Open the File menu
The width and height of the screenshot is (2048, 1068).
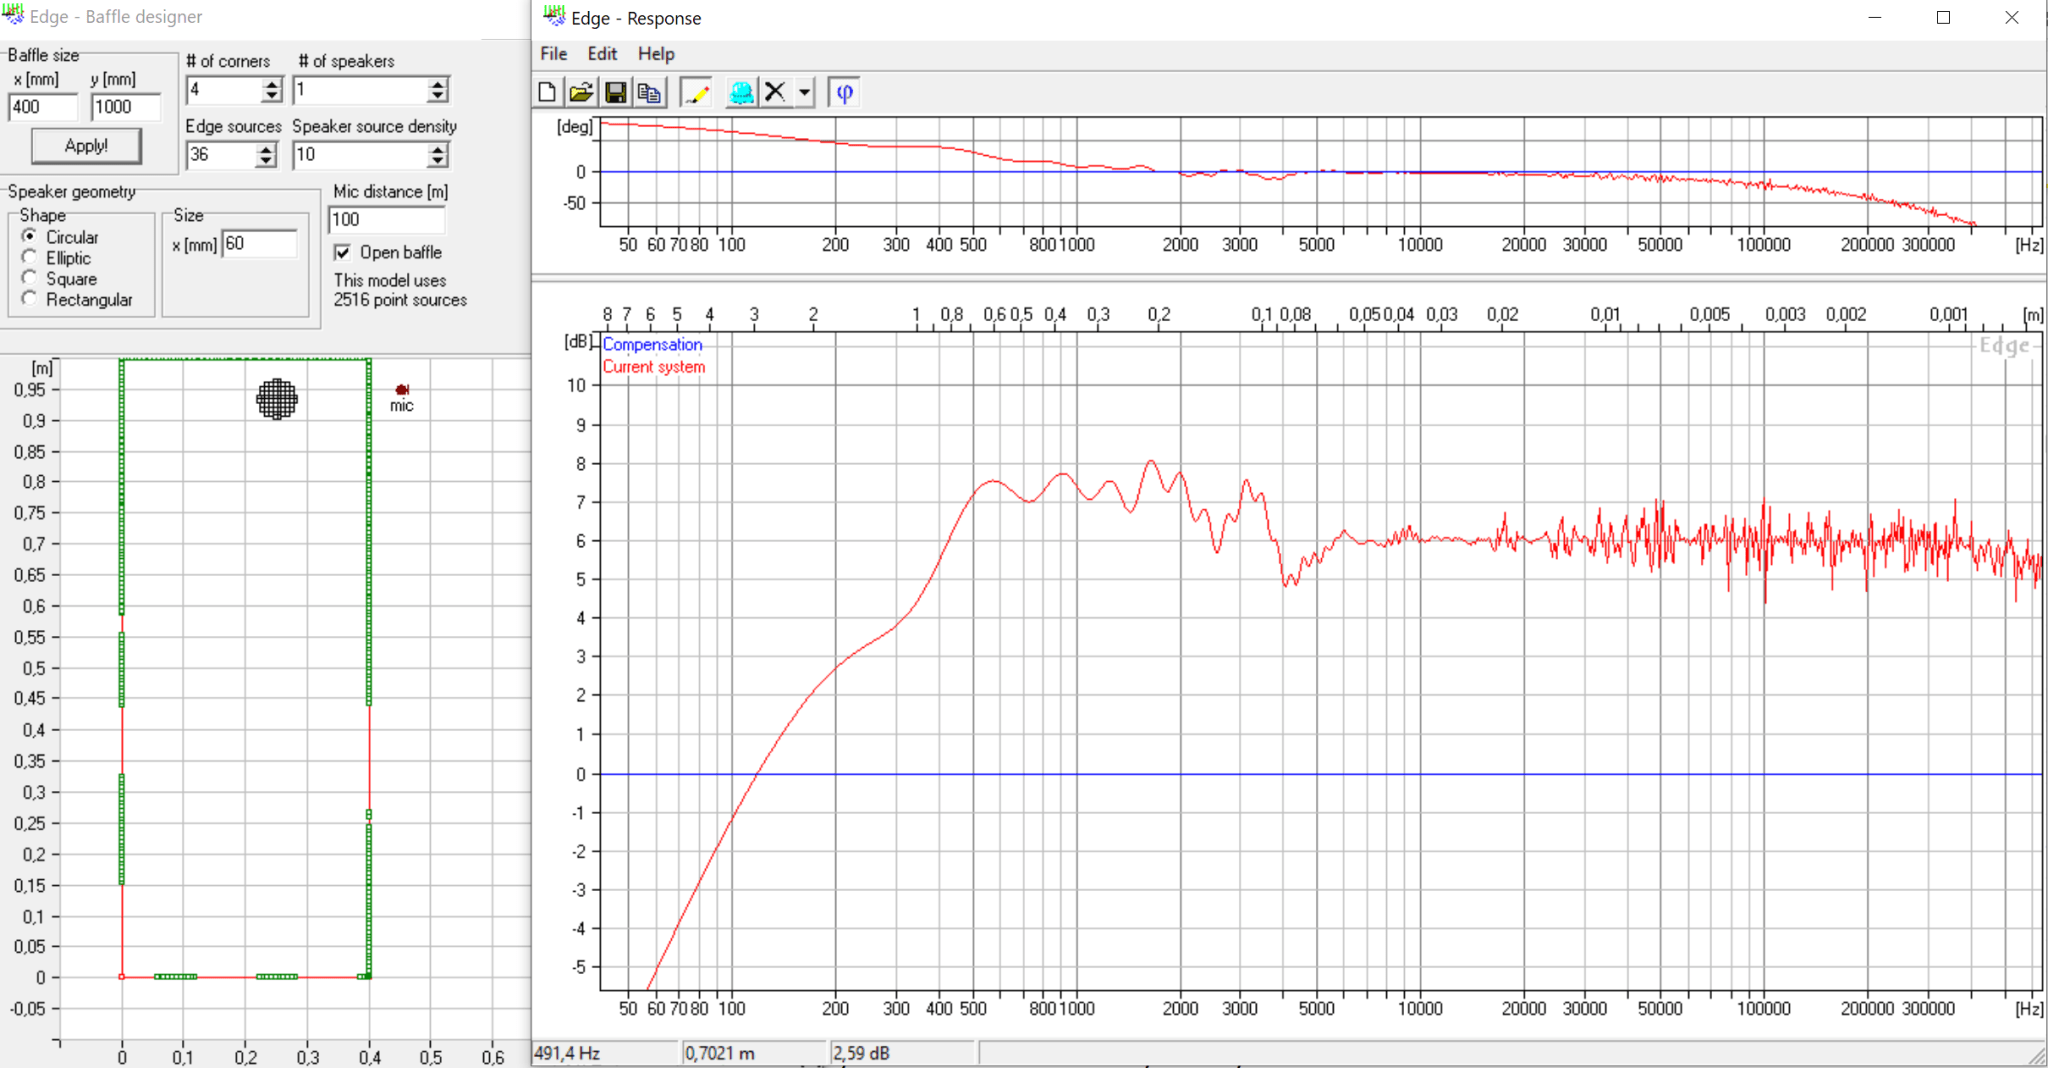point(553,54)
